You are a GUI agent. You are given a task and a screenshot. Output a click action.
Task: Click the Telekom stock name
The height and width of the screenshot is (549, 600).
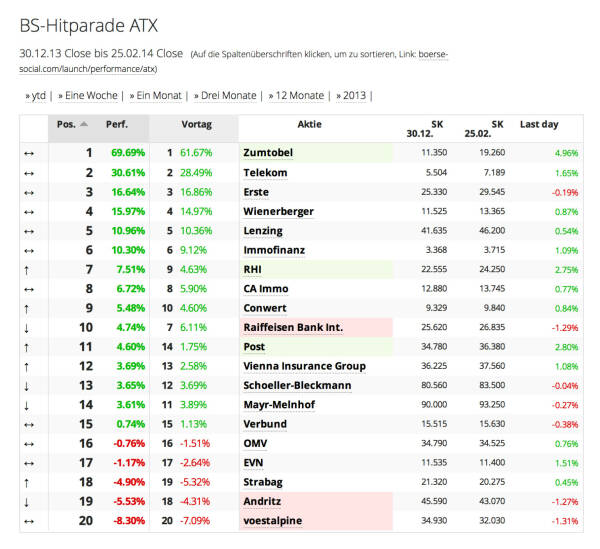click(x=265, y=173)
